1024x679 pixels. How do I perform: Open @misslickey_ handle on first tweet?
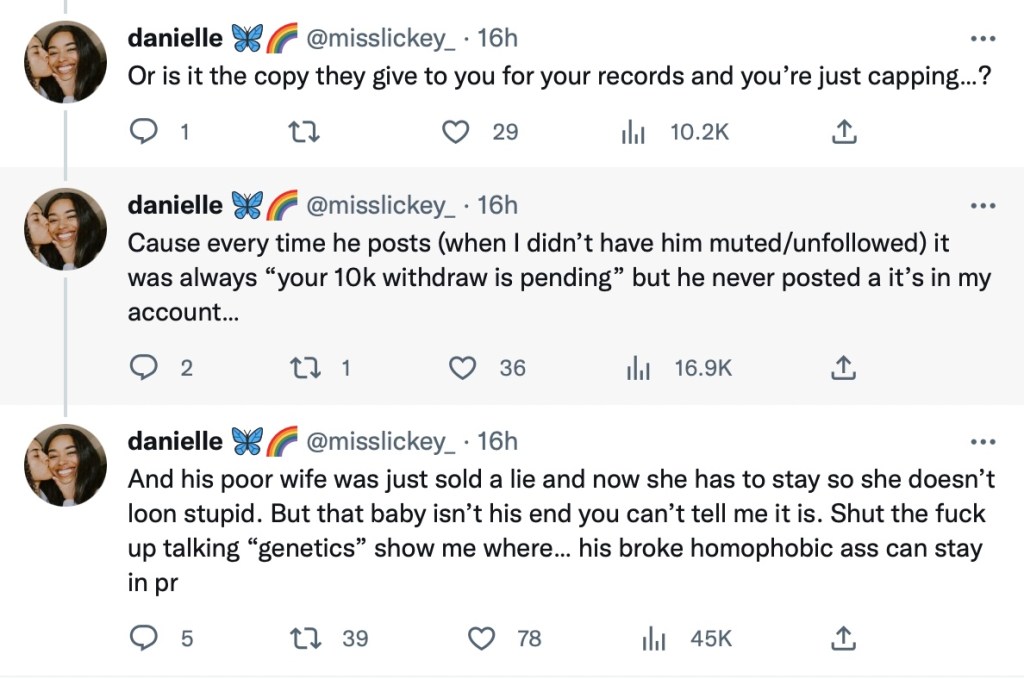[383, 39]
